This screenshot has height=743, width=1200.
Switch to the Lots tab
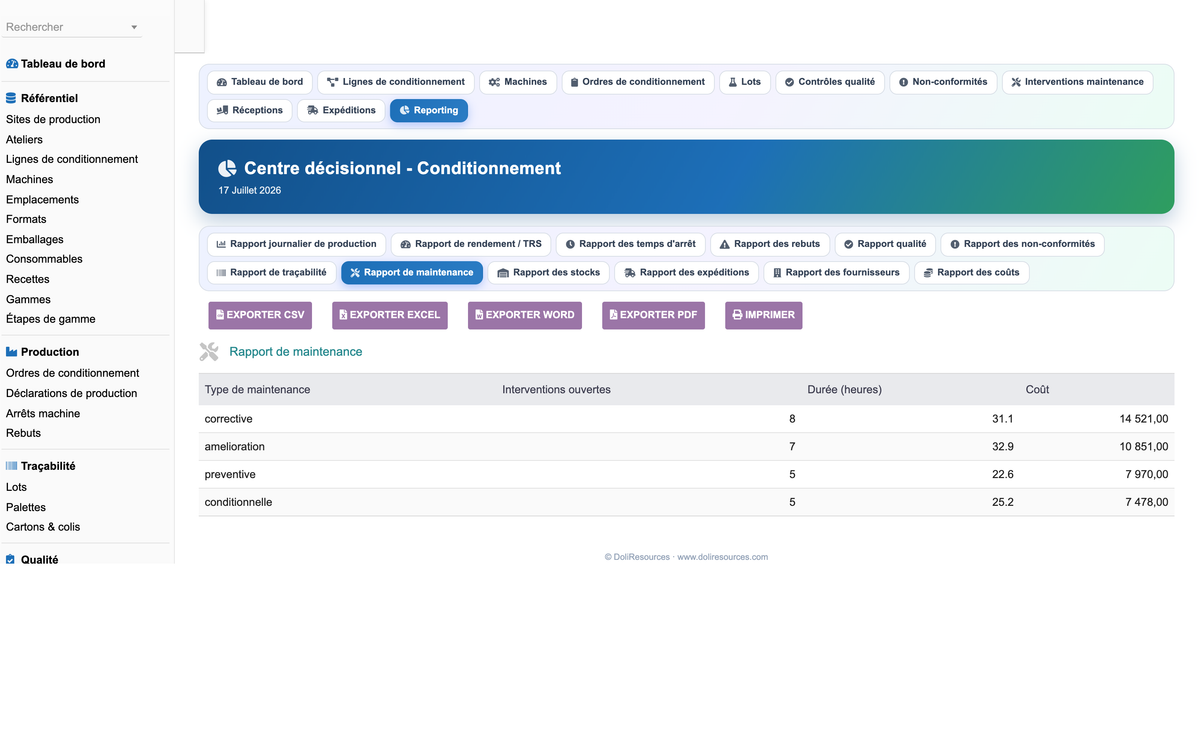click(745, 82)
